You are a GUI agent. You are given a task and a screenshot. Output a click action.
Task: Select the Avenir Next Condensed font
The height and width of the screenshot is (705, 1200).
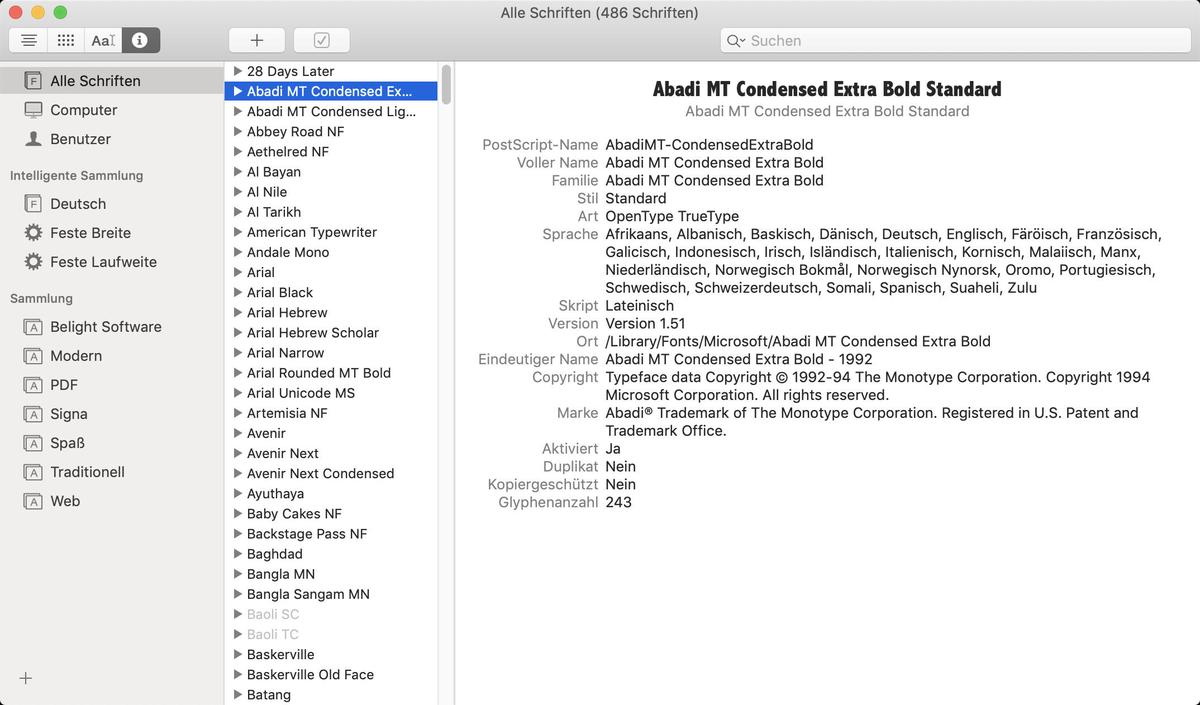pos(331,473)
